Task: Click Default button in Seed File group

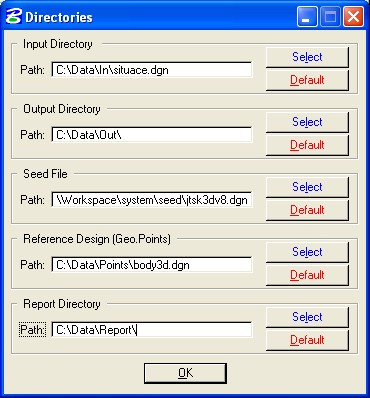Action: (x=307, y=210)
